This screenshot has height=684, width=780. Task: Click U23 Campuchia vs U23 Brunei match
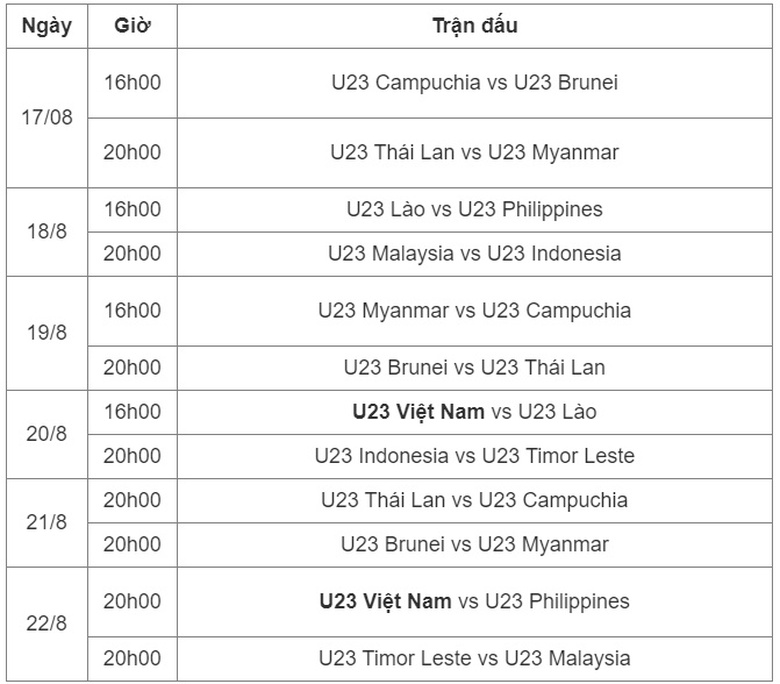click(x=474, y=82)
